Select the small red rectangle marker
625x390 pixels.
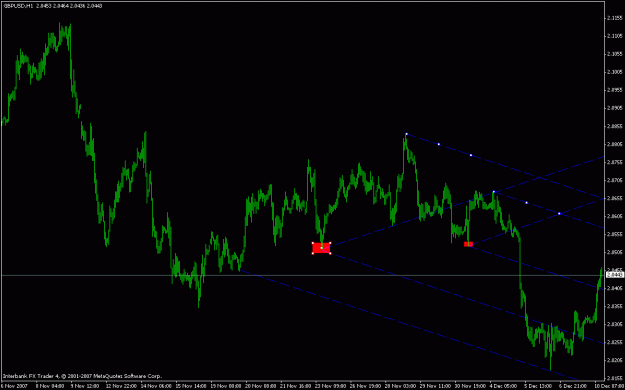click(468, 244)
